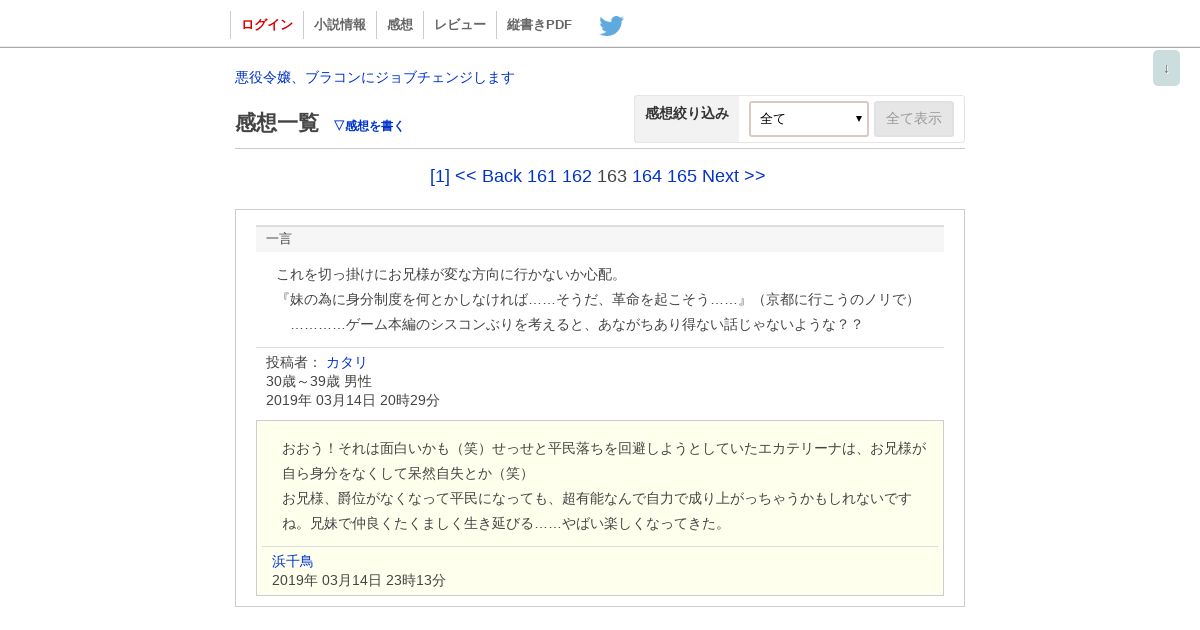
Task: Open the 感想 top menu item
Action: pyautogui.click(x=400, y=25)
